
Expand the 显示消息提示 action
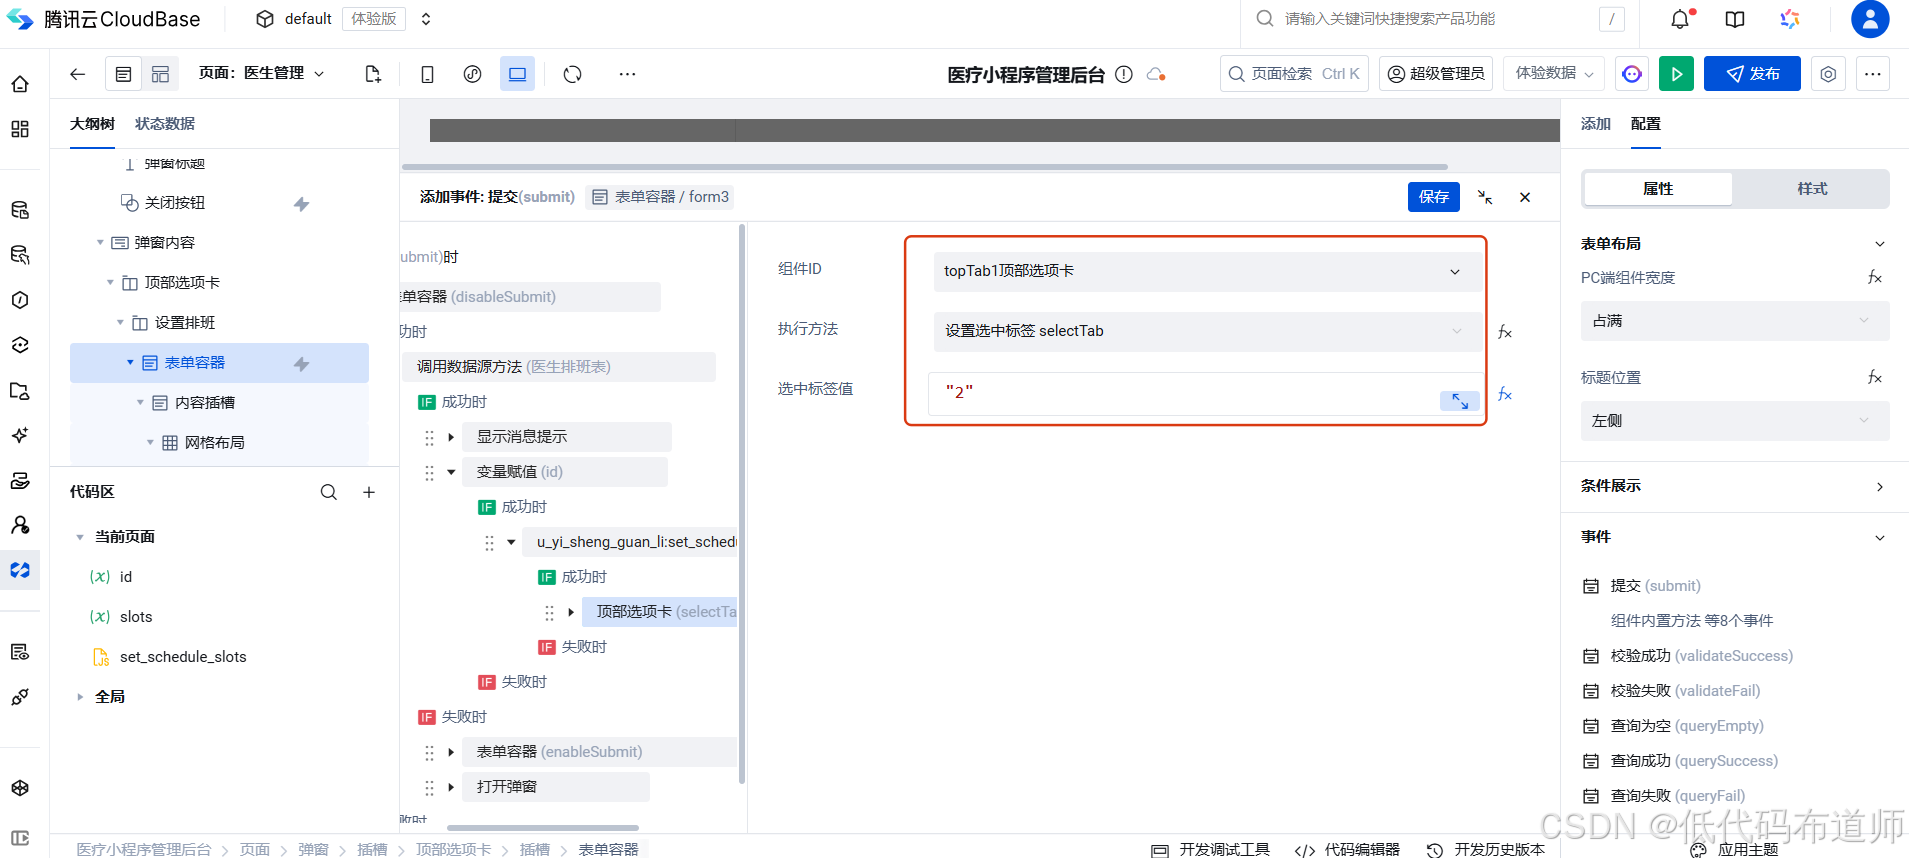451,437
